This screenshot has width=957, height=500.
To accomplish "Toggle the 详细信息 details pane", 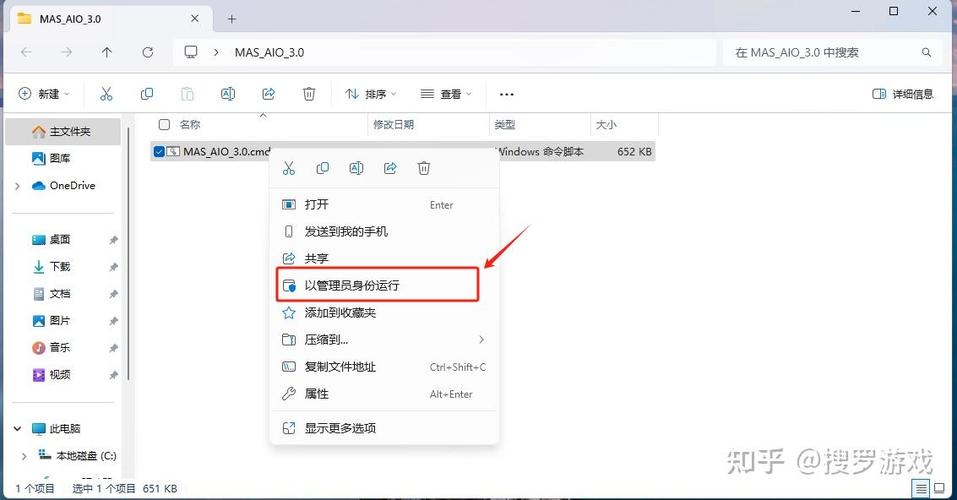I will 903,94.
